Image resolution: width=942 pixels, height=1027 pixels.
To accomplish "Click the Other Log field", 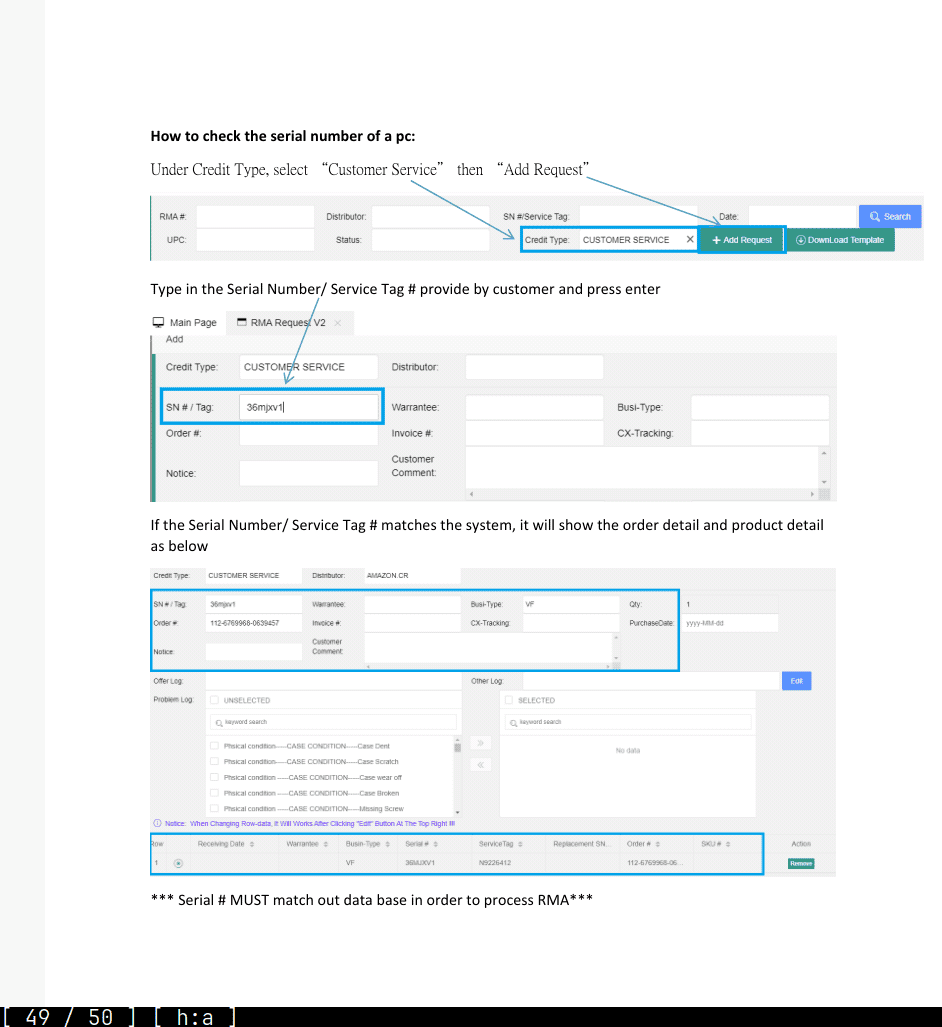I will pos(651,681).
